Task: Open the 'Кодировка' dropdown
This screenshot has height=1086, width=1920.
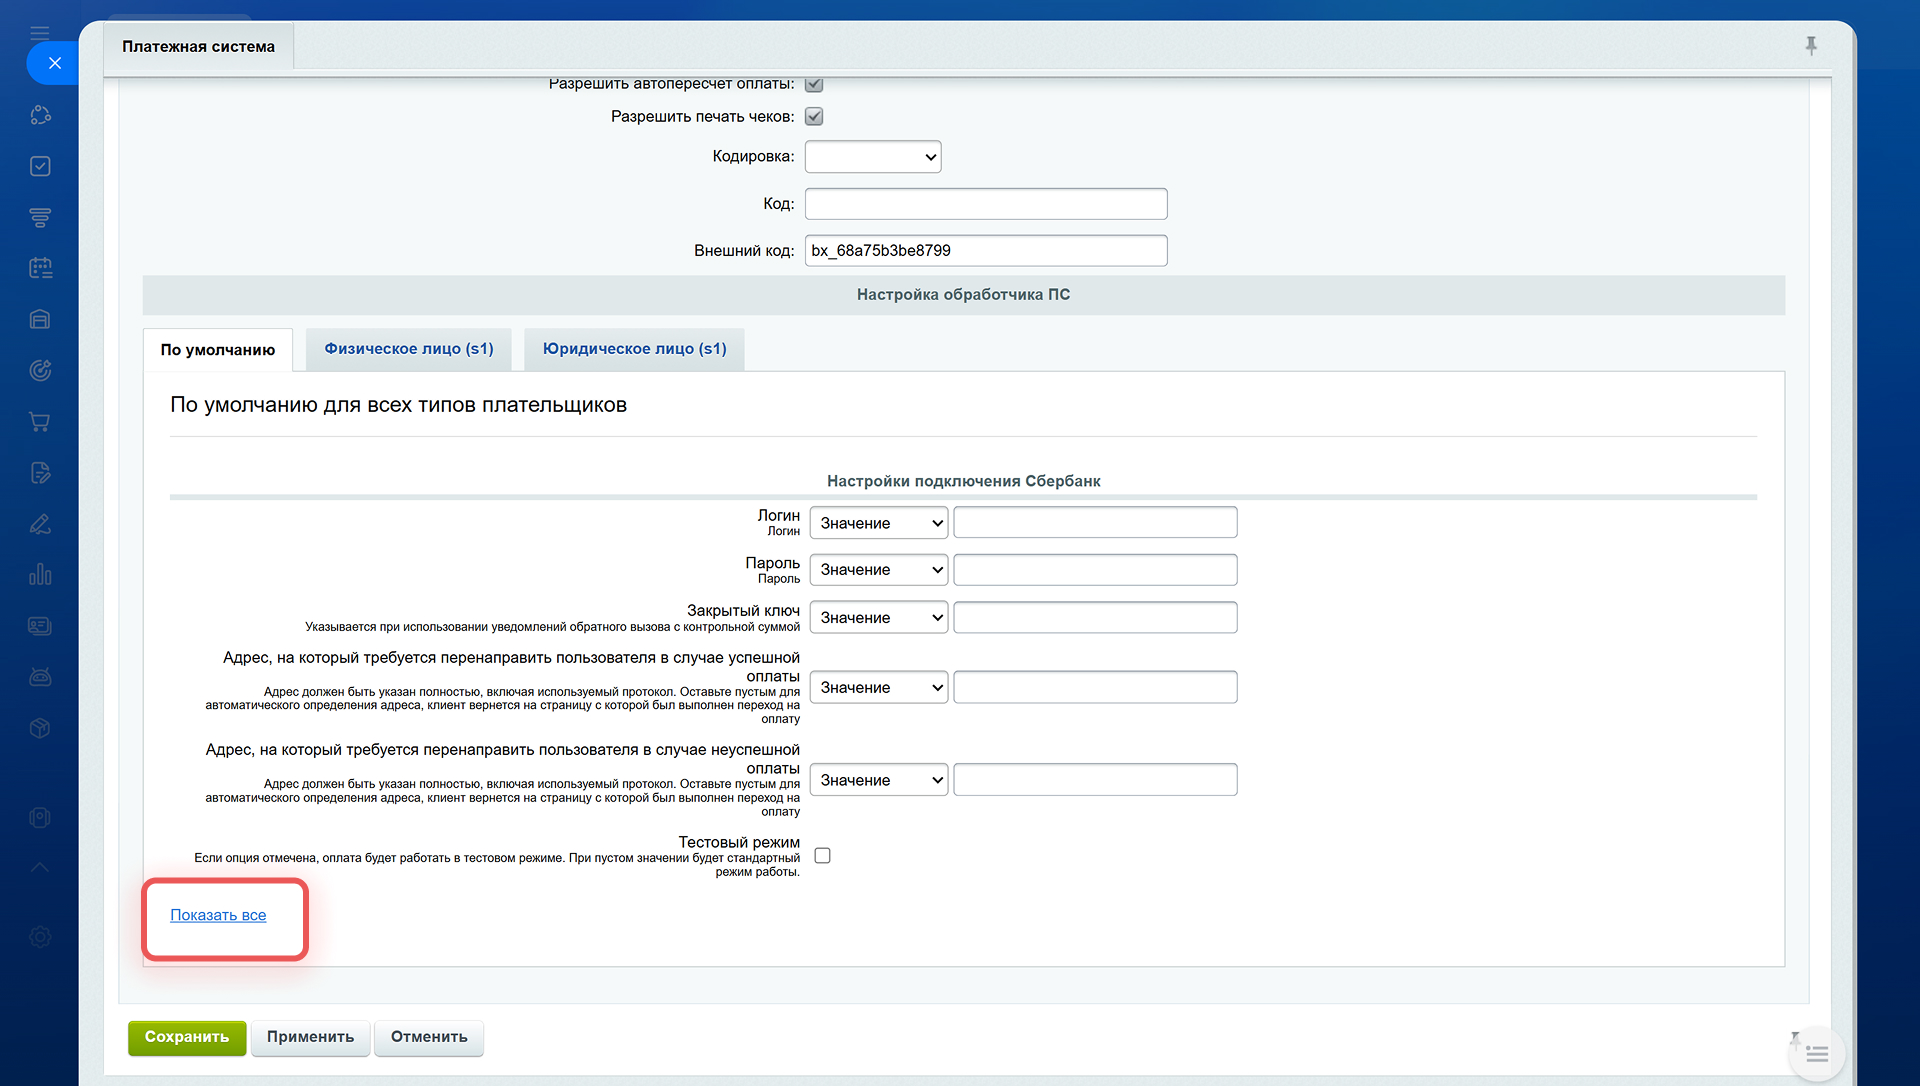Action: click(x=872, y=157)
